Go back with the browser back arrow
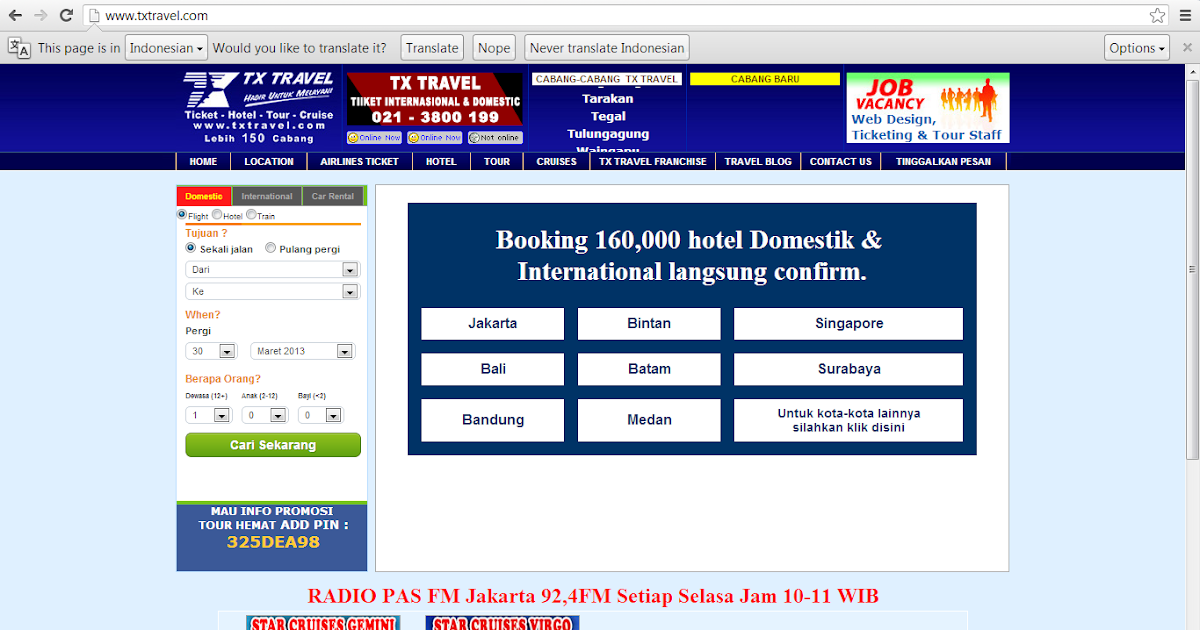1200x630 pixels. coord(15,16)
